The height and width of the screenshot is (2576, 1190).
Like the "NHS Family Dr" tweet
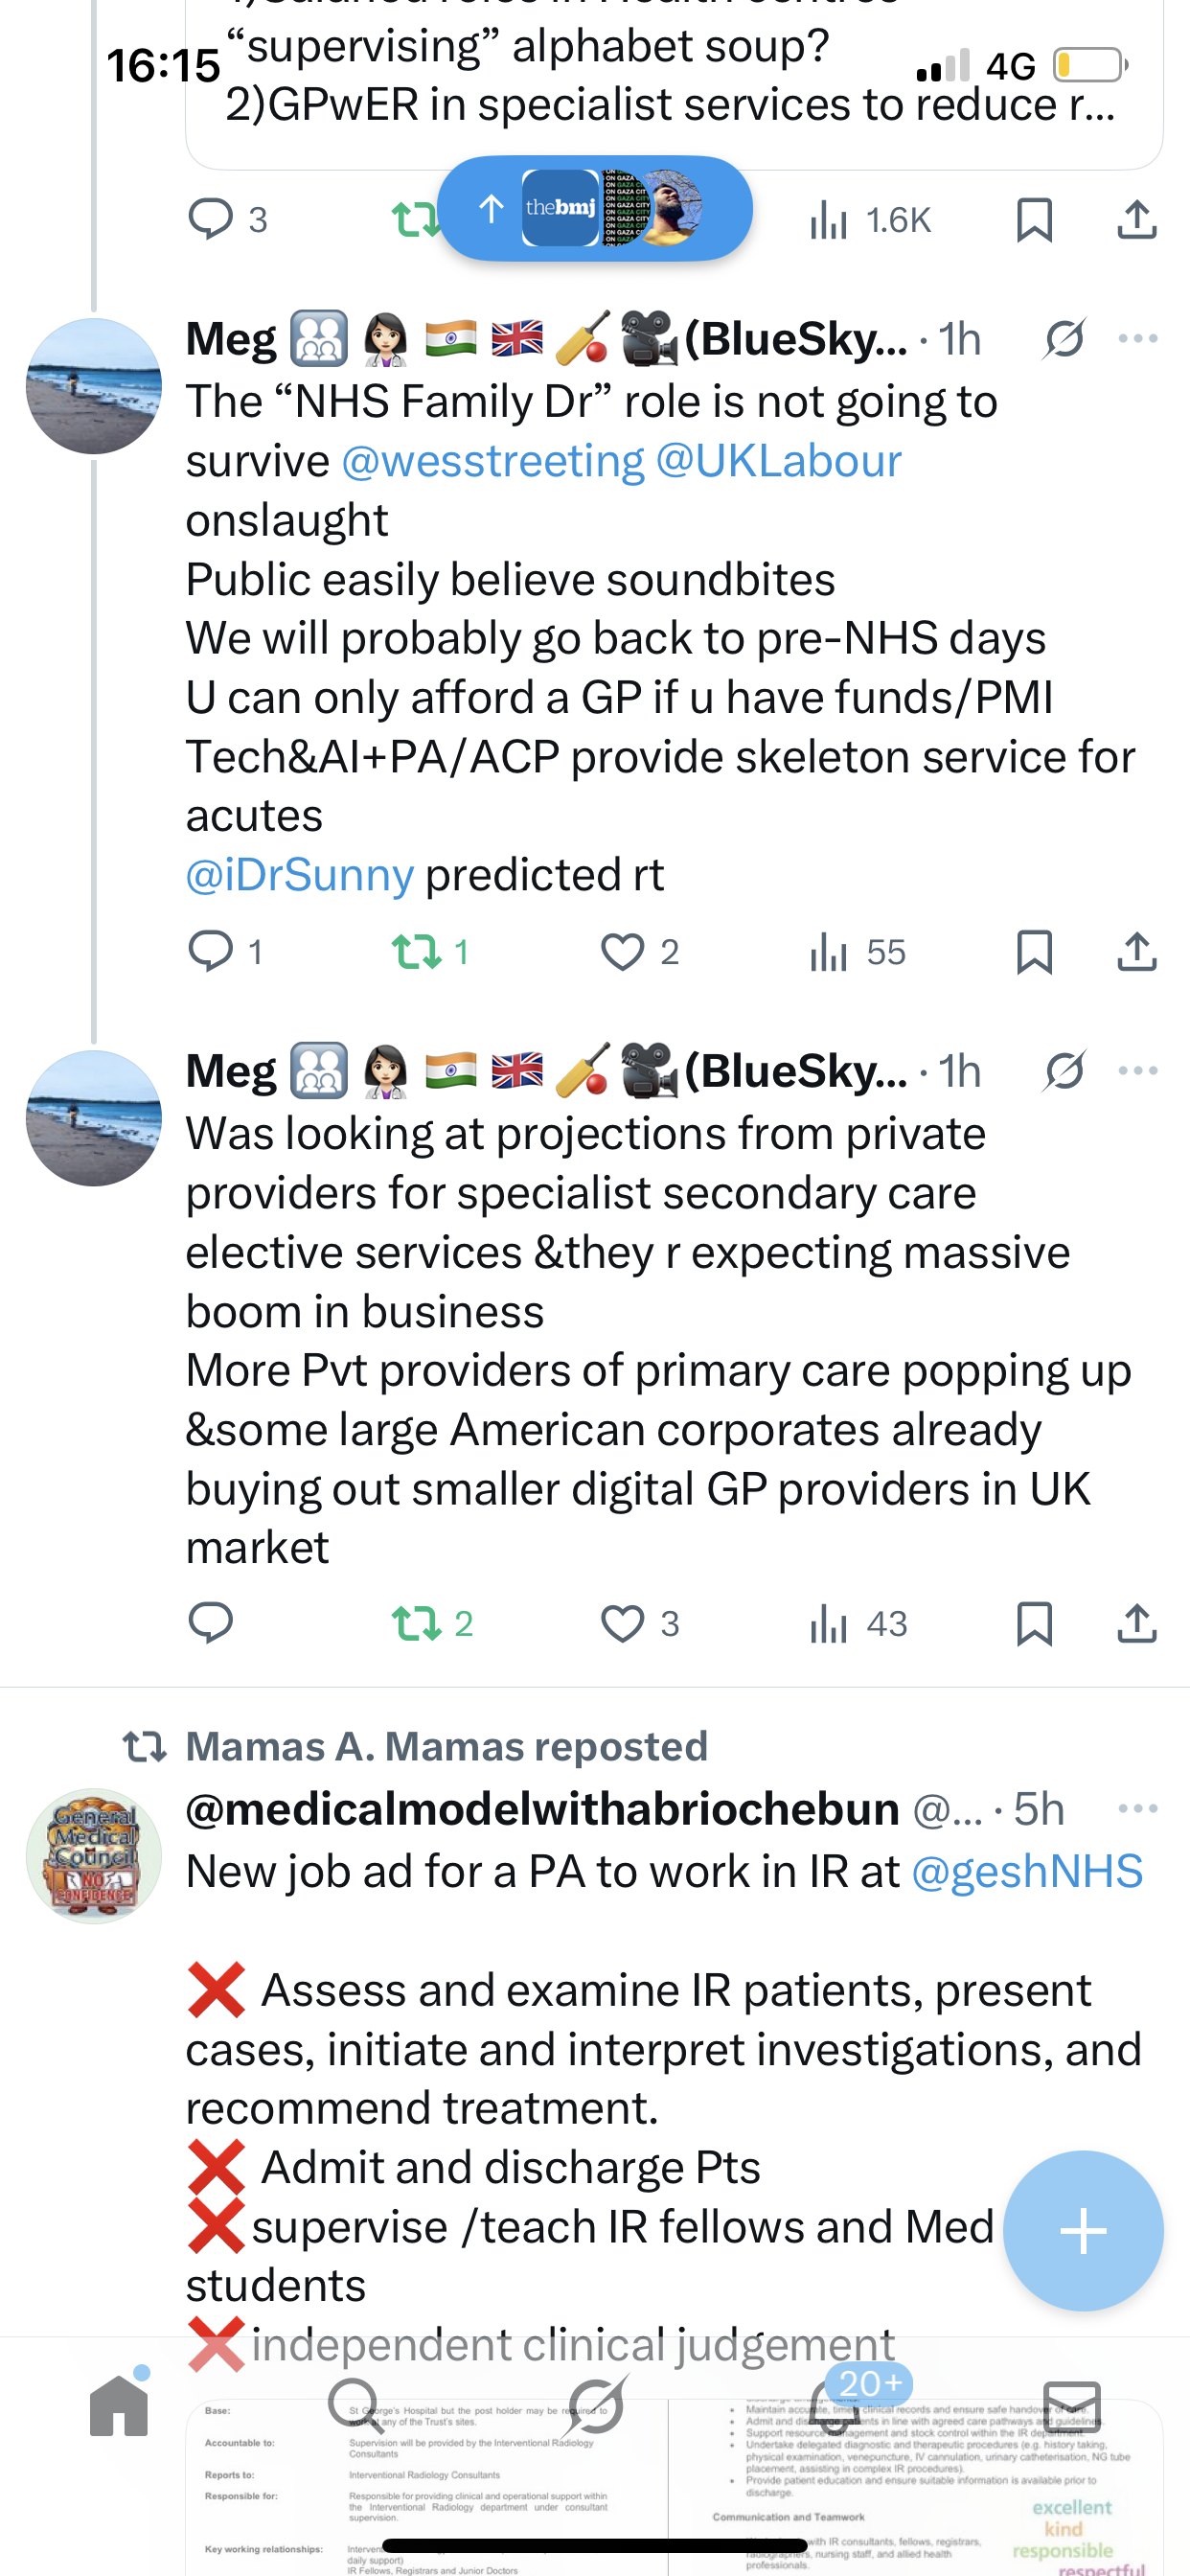(x=622, y=951)
